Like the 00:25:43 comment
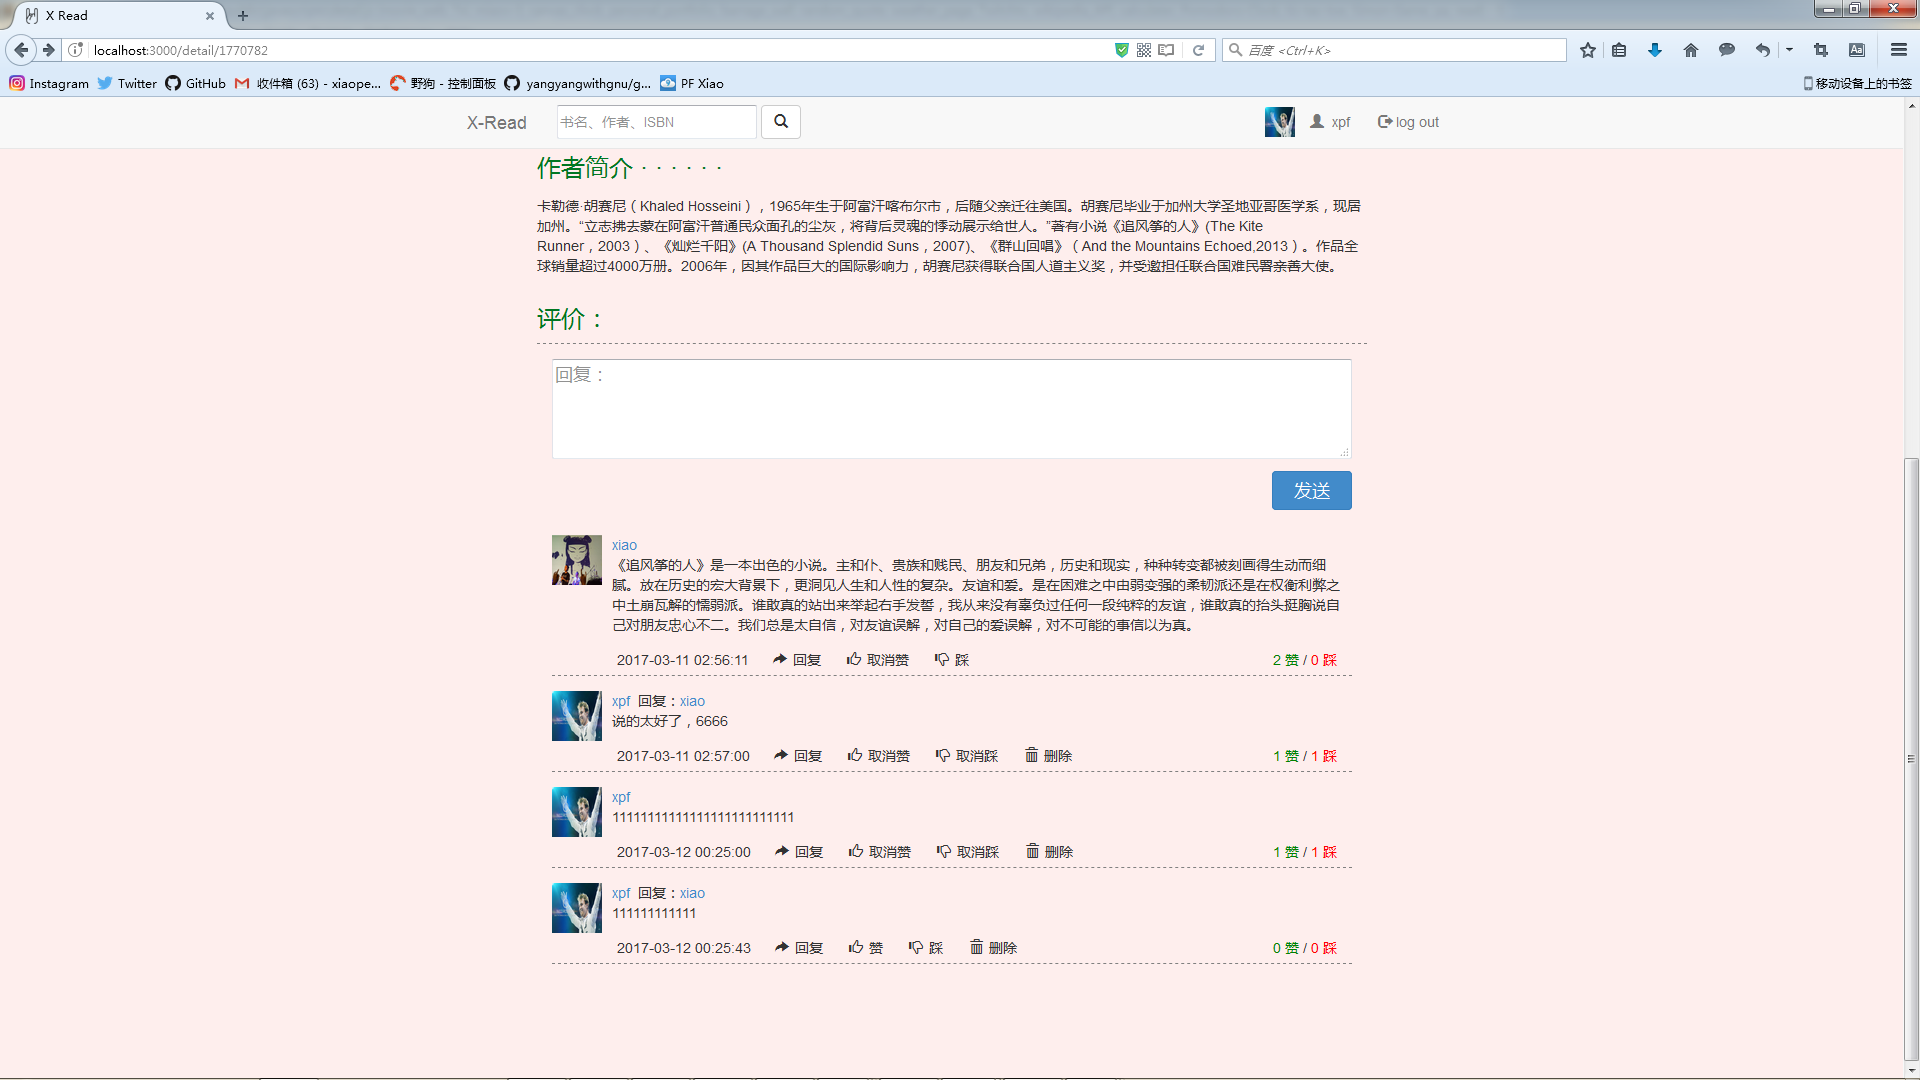Viewport: 1920px width, 1080px height. pyautogui.click(x=866, y=948)
